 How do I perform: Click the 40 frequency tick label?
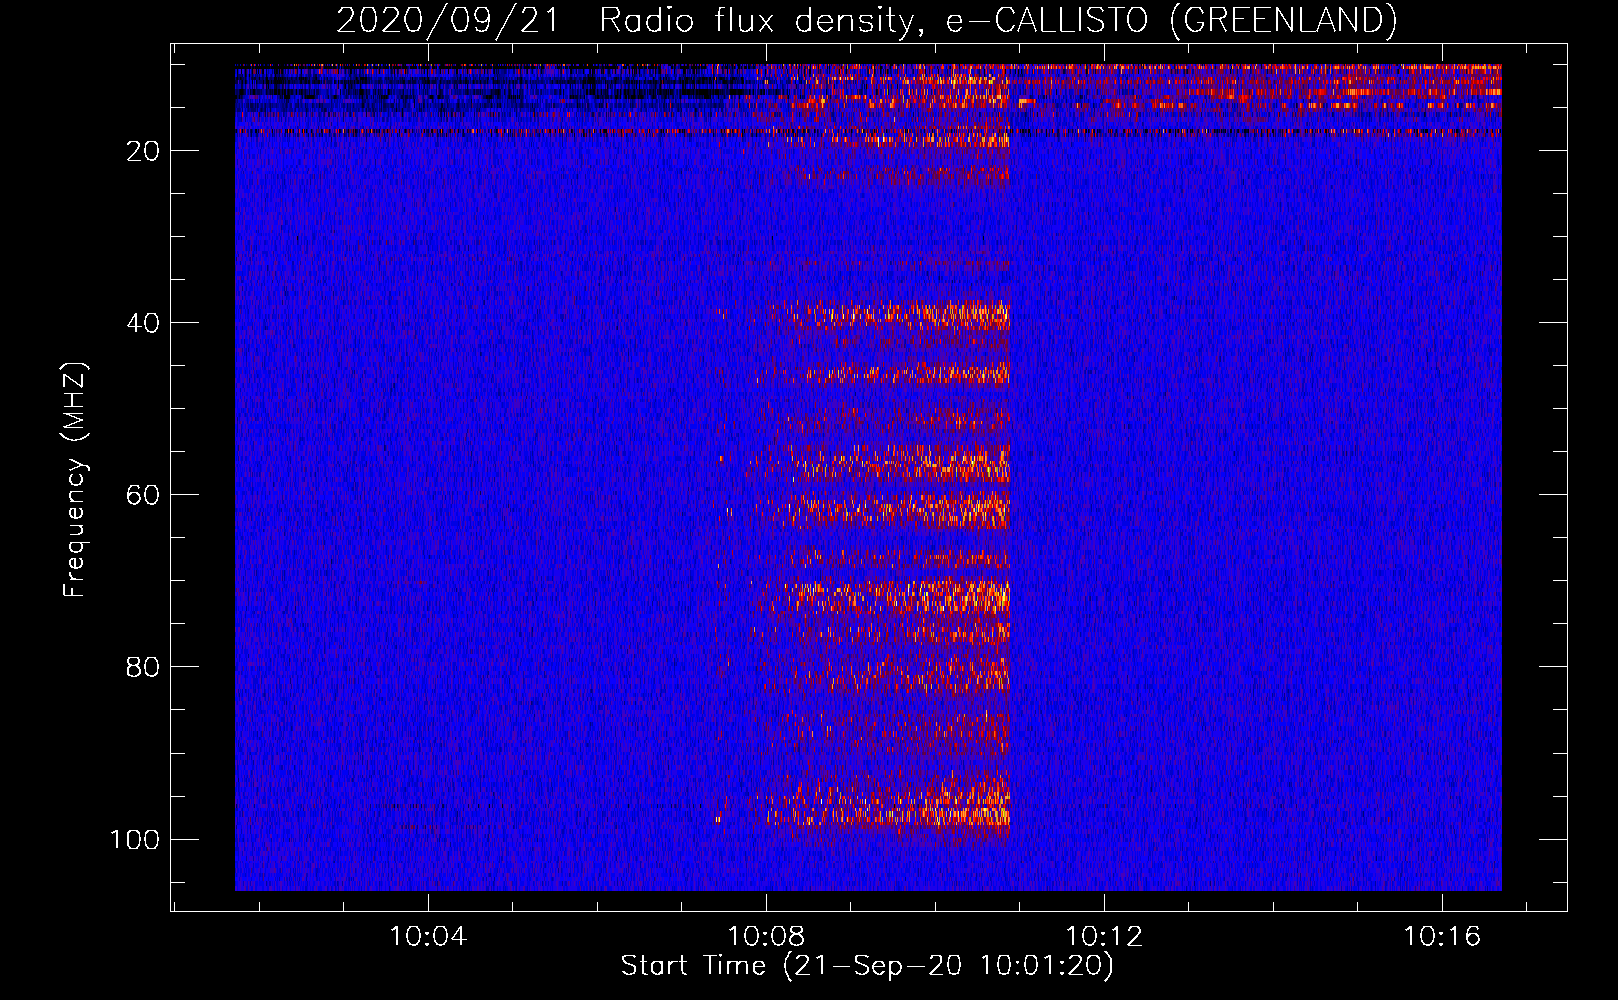pyautogui.click(x=143, y=323)
